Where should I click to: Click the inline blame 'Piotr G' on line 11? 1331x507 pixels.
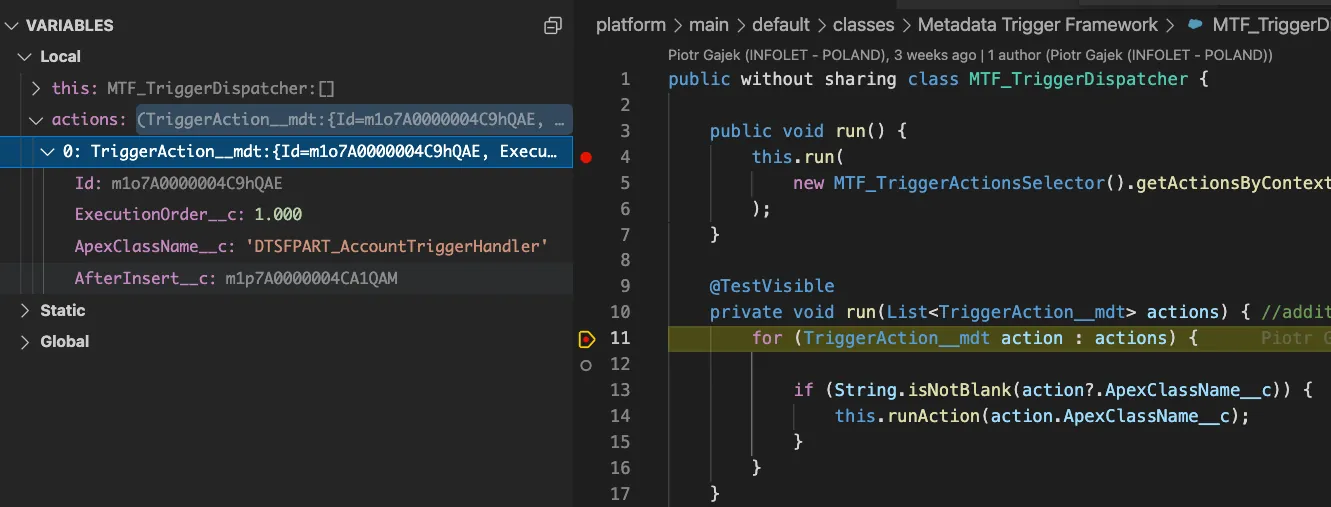[1295, 339]
